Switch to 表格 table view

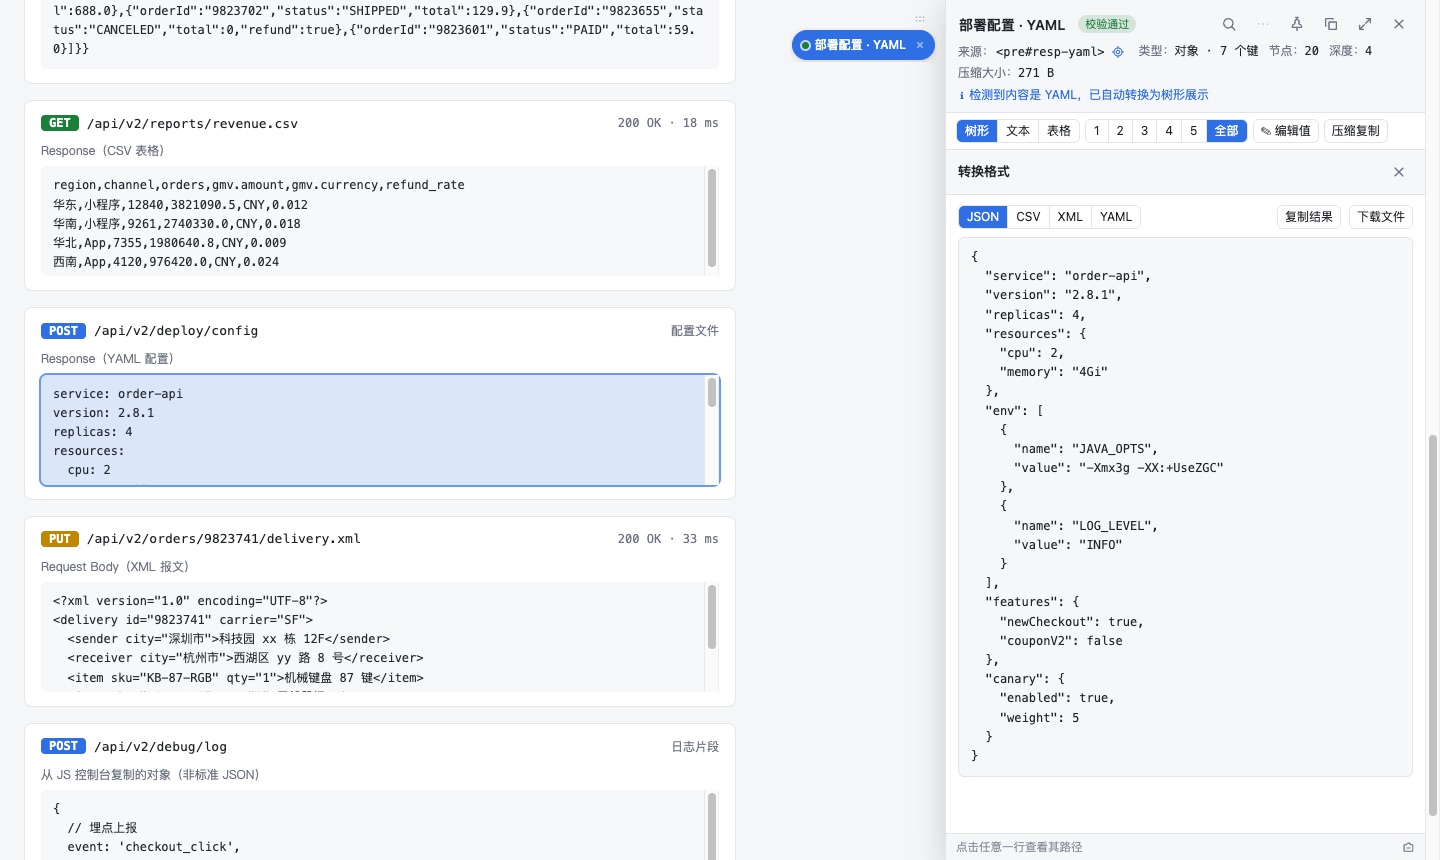pos(1059,131)
